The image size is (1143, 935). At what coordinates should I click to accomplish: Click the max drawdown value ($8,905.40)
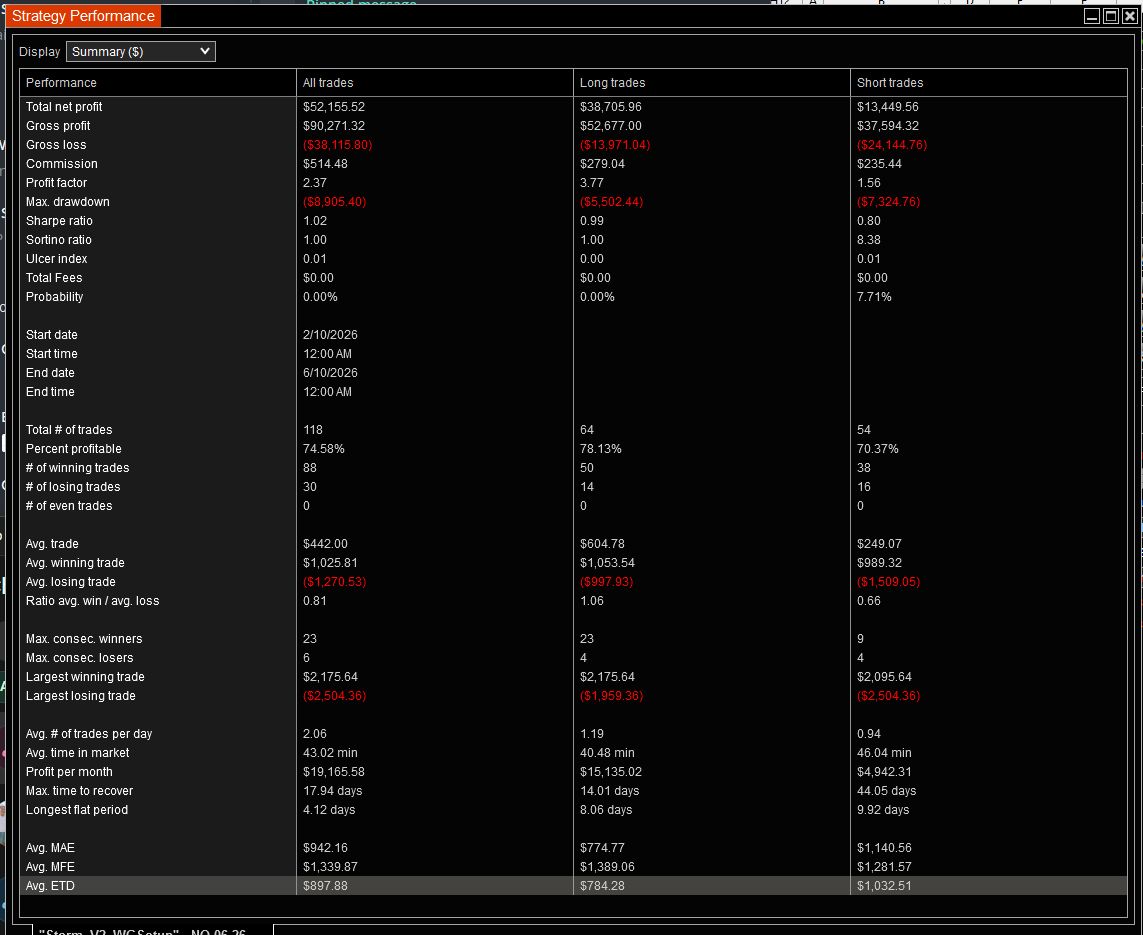(x=335, y=202)
